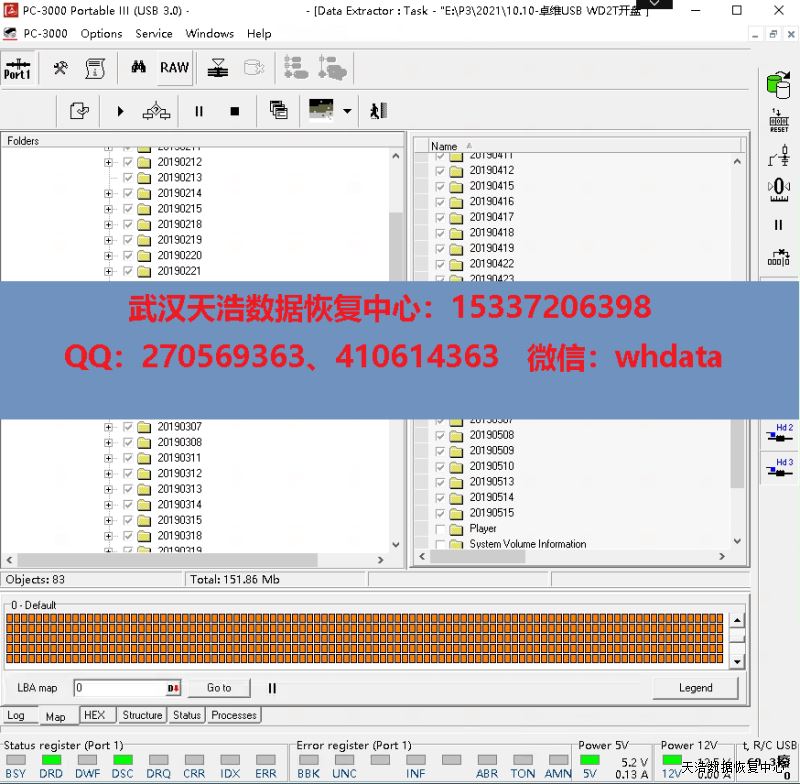
Task: Click the green disk copy icon
Action: point(777,82)
